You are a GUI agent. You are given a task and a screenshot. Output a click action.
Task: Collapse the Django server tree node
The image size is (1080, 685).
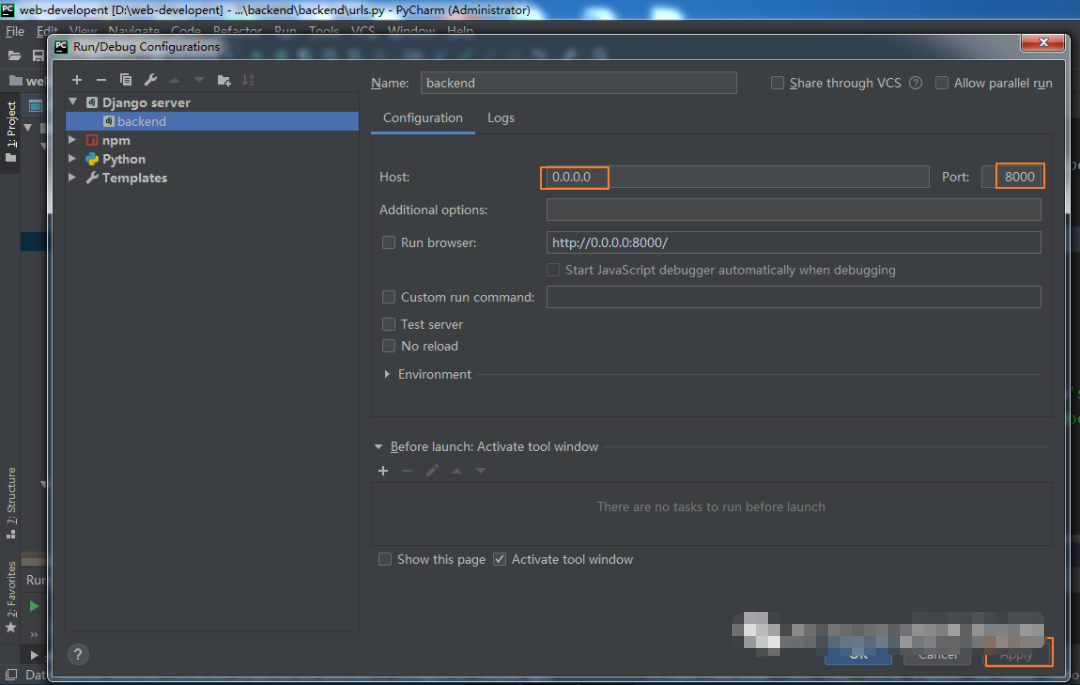click(x=73, y=102)
